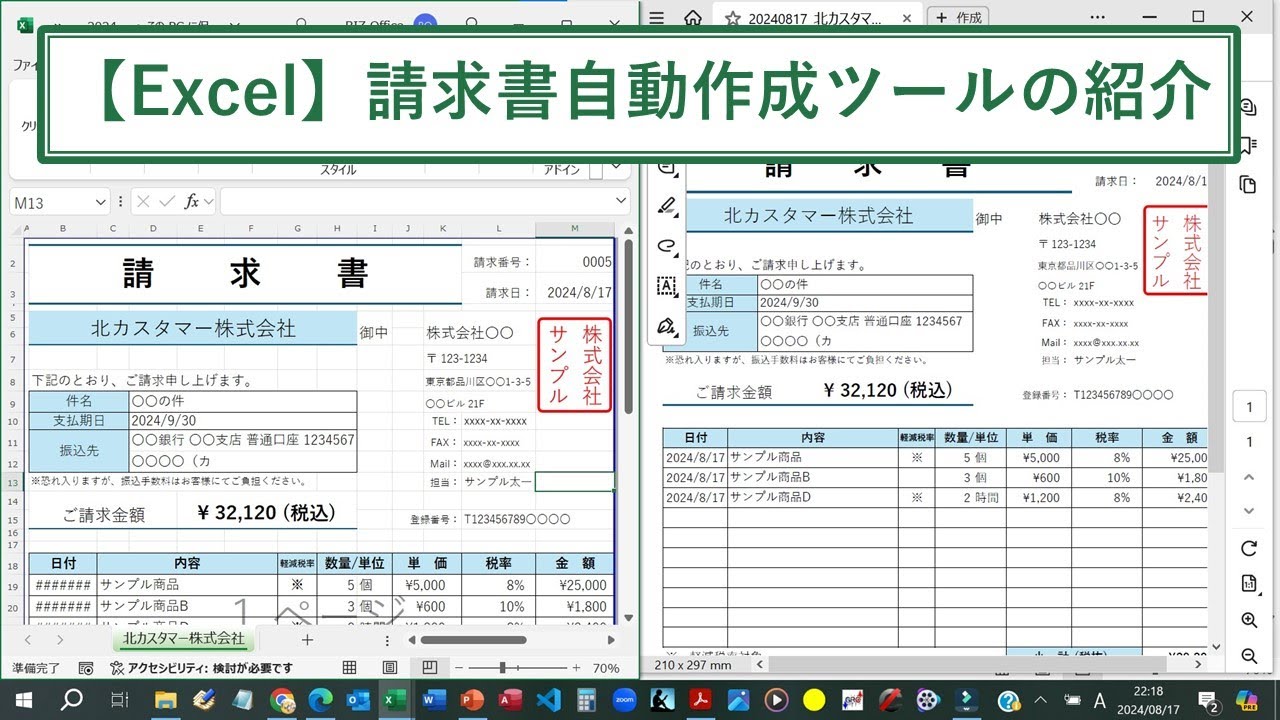Select column M header in Excel
Image resolution: width=1280 pixels, height=720 pixels.
tap(575, 229)
